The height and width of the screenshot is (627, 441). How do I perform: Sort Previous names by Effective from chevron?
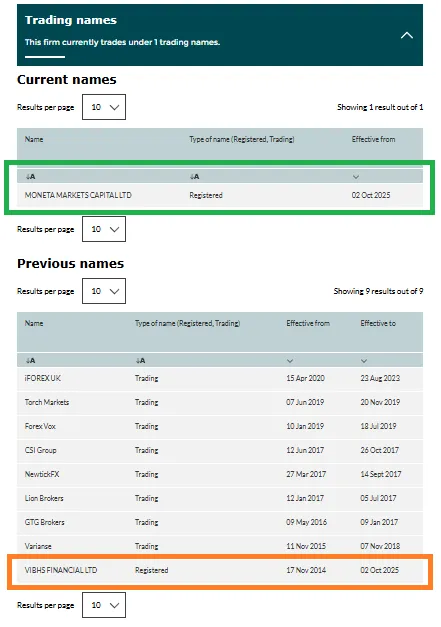click(290, 361)
